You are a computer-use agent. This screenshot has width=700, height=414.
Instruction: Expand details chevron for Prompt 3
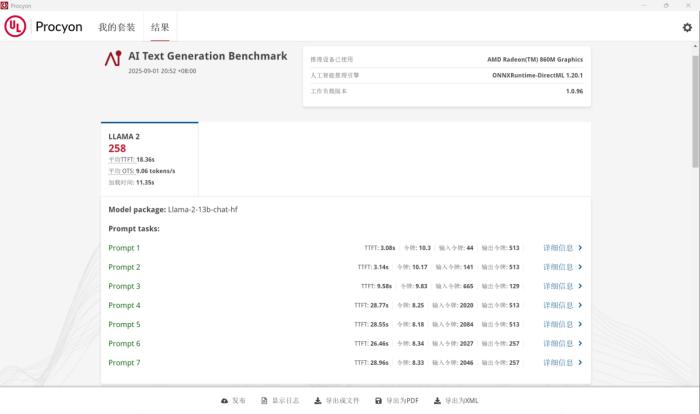coord(580,286)
